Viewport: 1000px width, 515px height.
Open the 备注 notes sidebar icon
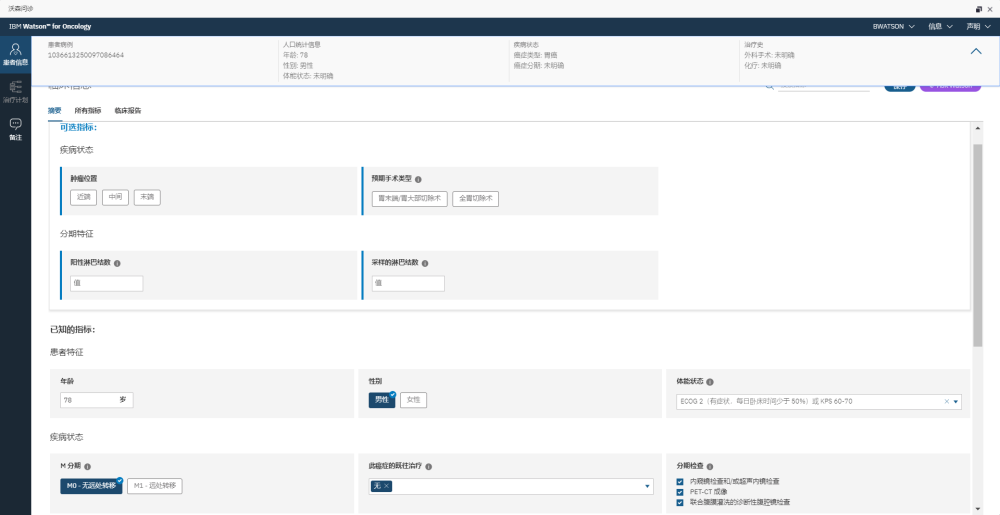[15, 129]
